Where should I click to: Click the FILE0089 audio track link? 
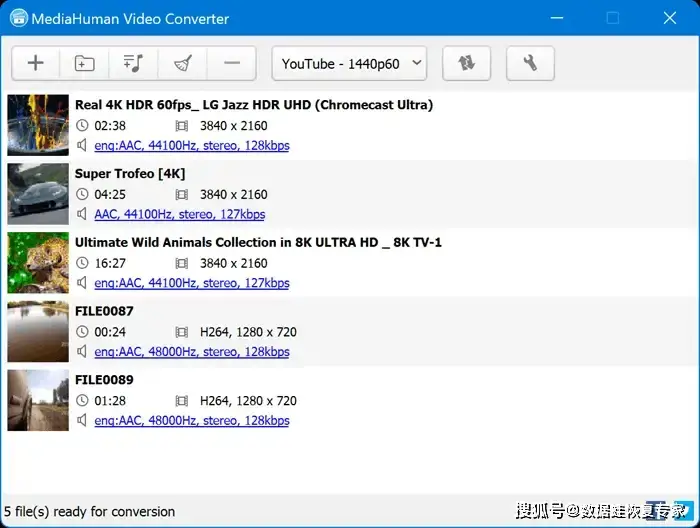(191, 421)
